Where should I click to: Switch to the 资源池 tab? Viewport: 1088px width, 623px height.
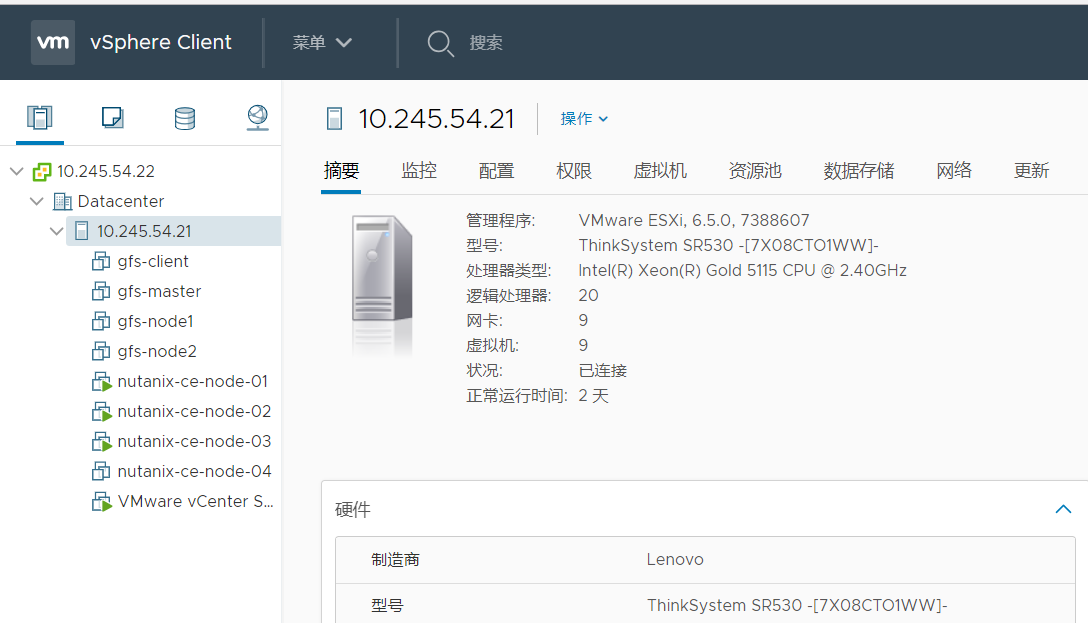[755, 171]
